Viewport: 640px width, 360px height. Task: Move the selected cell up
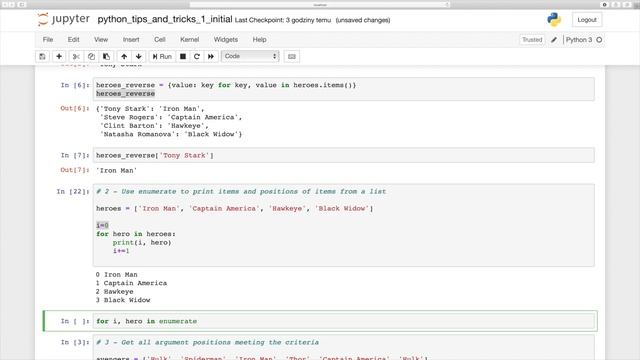pyautogui.click(x=124, y=56)
